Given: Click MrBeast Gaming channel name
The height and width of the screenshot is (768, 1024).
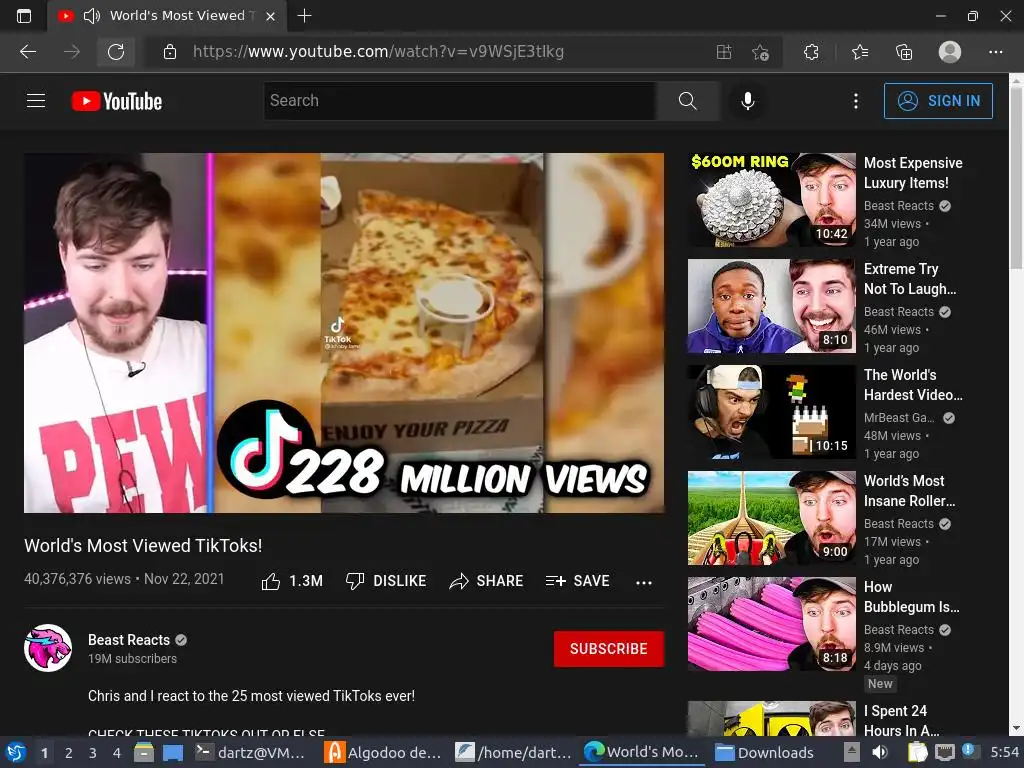Looking at the screenshot, I should pos(899,418).
